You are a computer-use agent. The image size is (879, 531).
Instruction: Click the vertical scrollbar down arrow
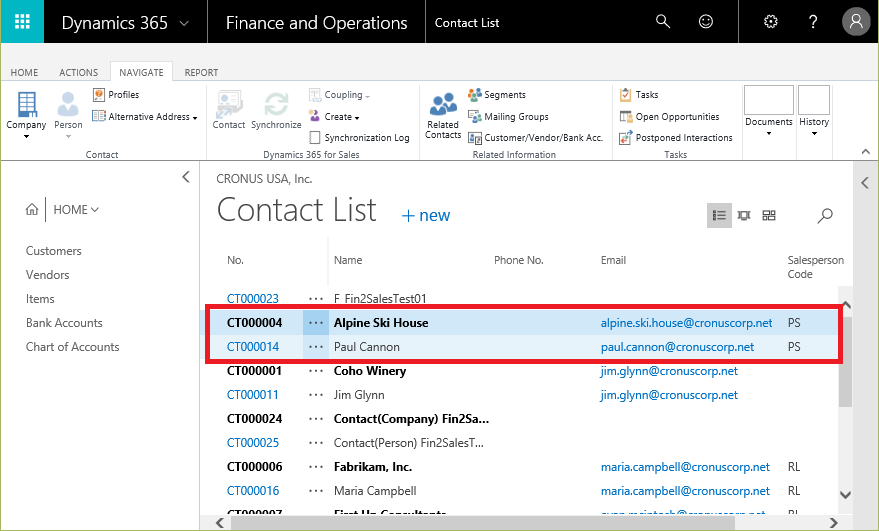[x=845, y=495]
